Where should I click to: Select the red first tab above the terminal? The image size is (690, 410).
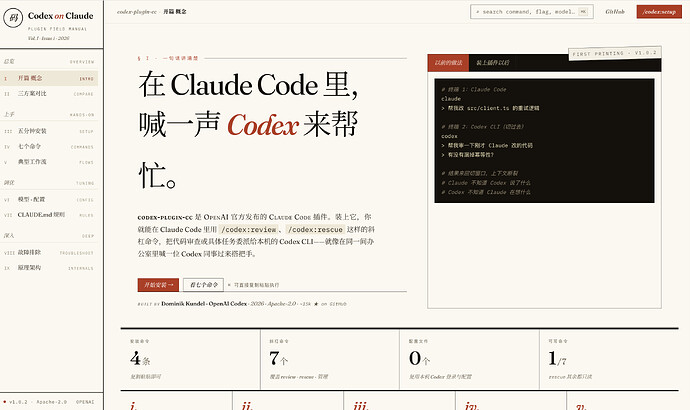pyautogui.click(x=448, y=63)
